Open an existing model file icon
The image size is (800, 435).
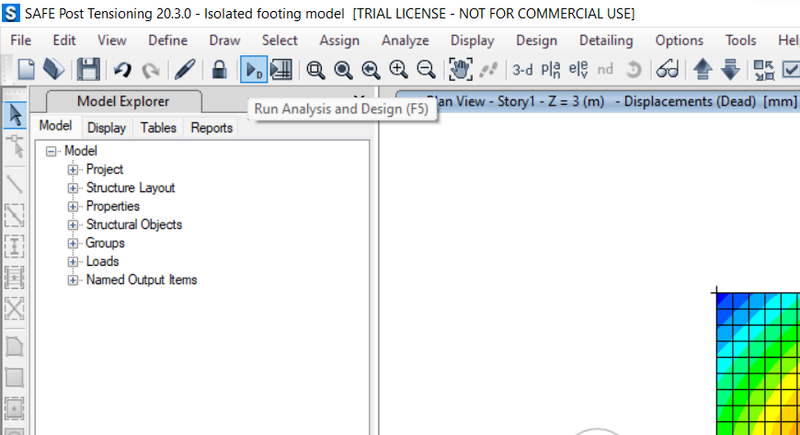54,69
